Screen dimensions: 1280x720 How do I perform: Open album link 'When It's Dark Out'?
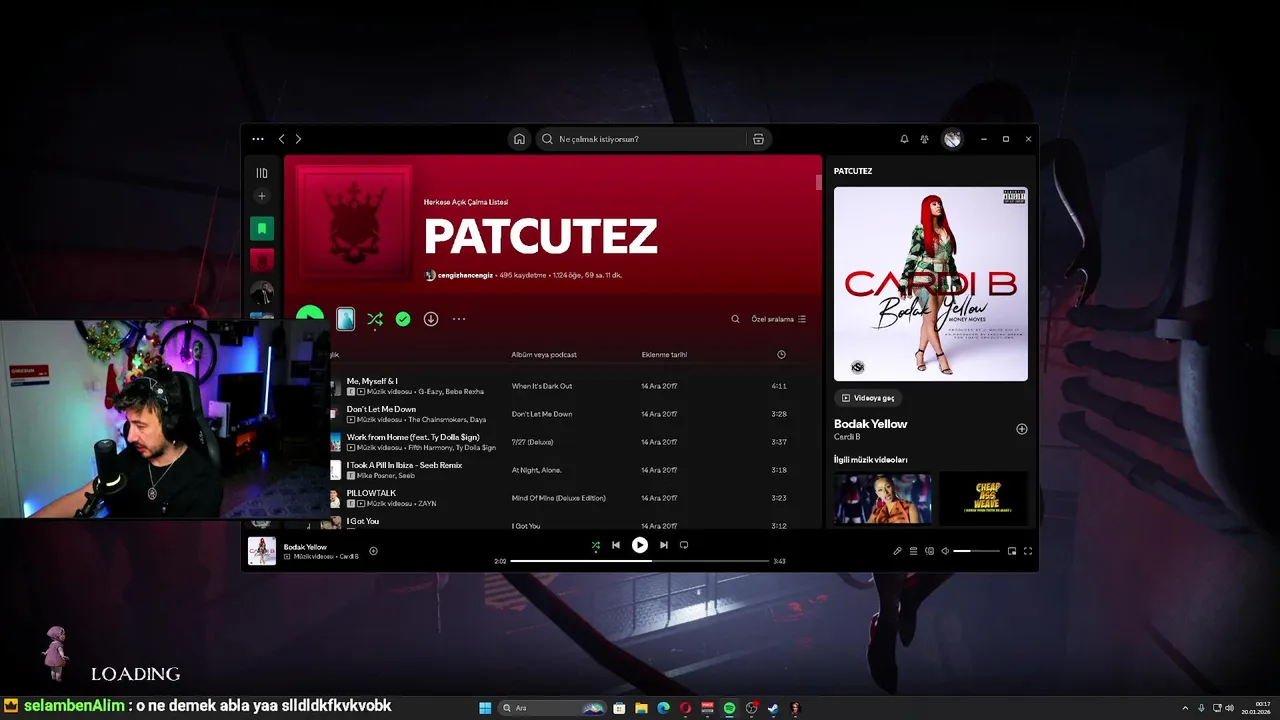click(542, 386)
